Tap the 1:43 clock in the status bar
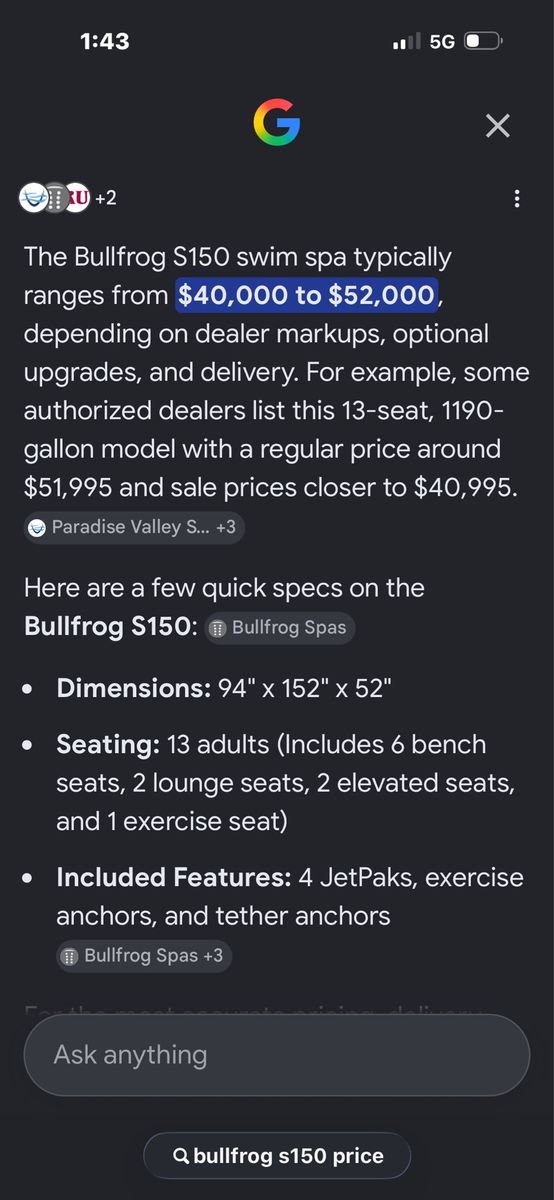 click(x=104, y=41)
